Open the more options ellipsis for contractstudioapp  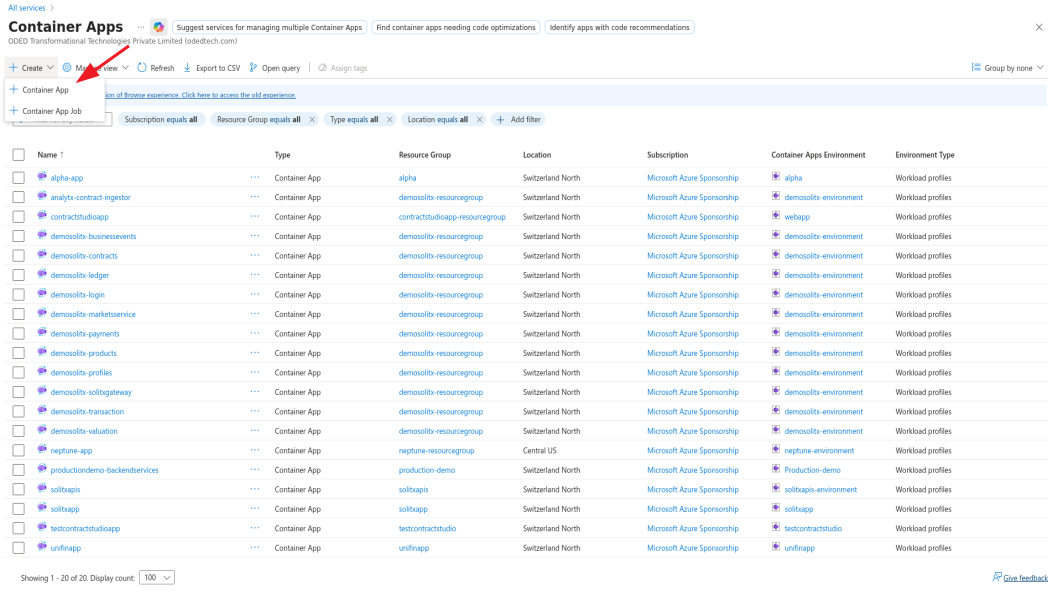[x=254, y=217]
